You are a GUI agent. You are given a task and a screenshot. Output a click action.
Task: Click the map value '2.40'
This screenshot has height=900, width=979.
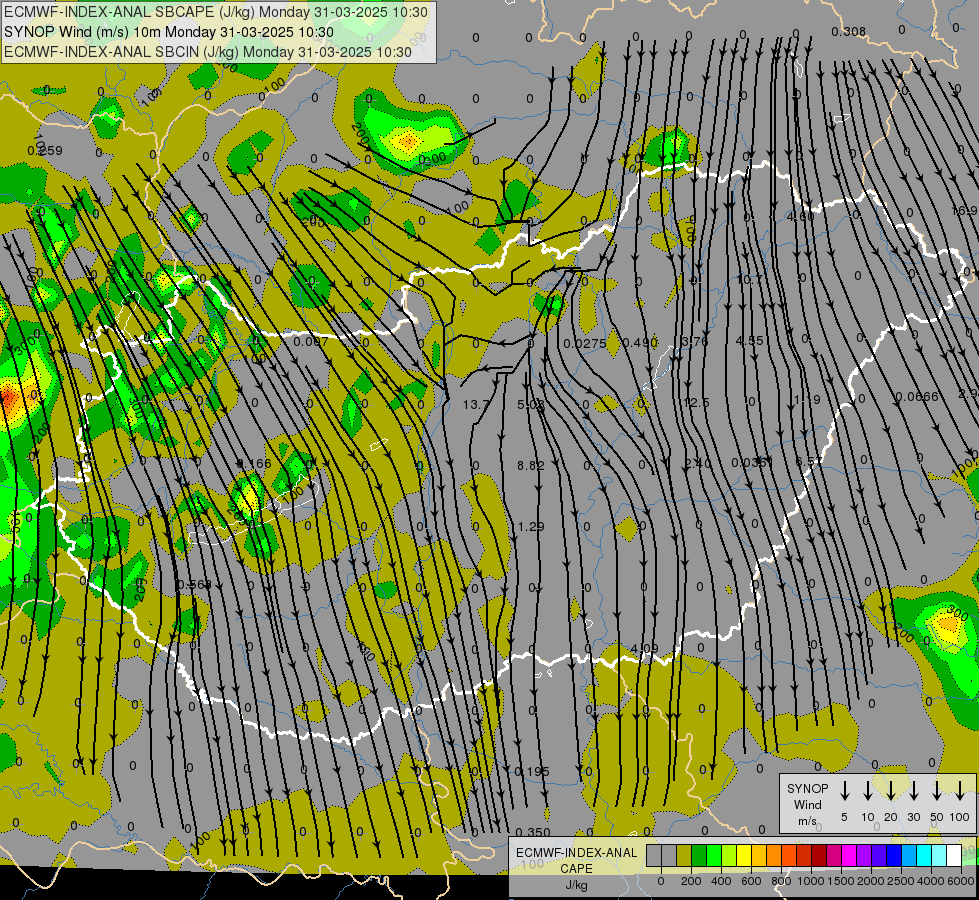698,463
